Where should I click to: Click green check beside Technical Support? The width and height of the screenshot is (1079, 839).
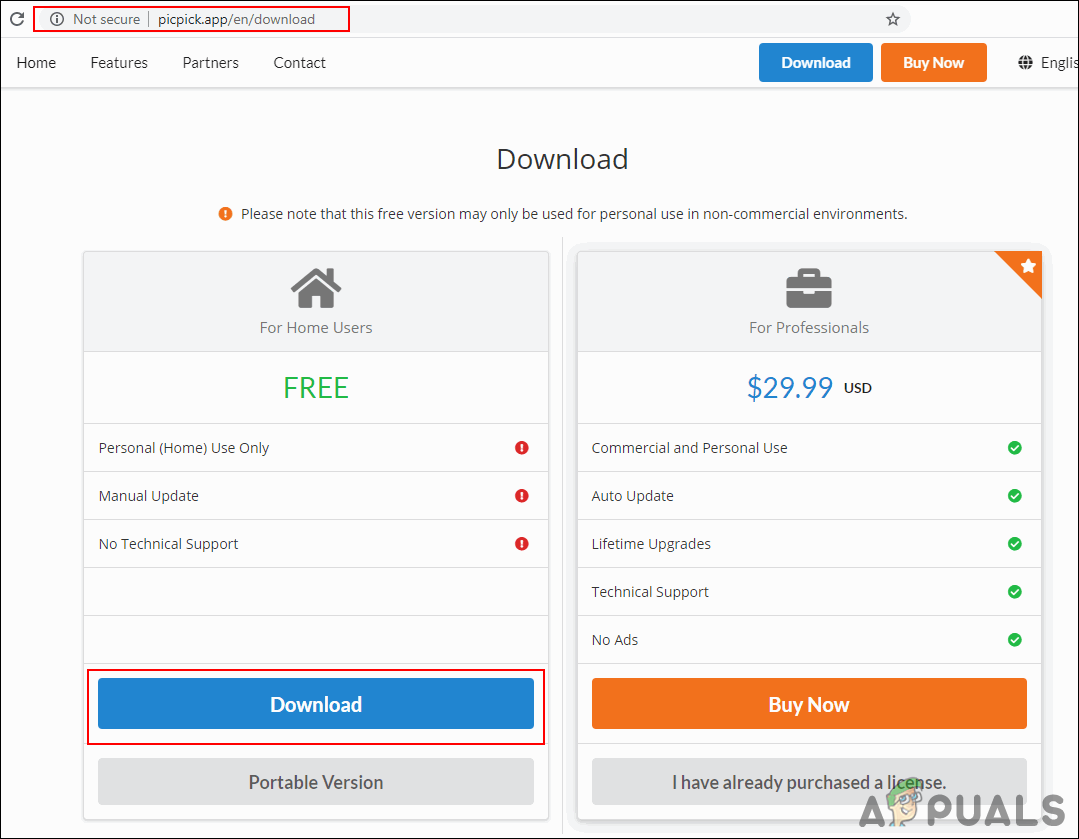(1014, 592)
